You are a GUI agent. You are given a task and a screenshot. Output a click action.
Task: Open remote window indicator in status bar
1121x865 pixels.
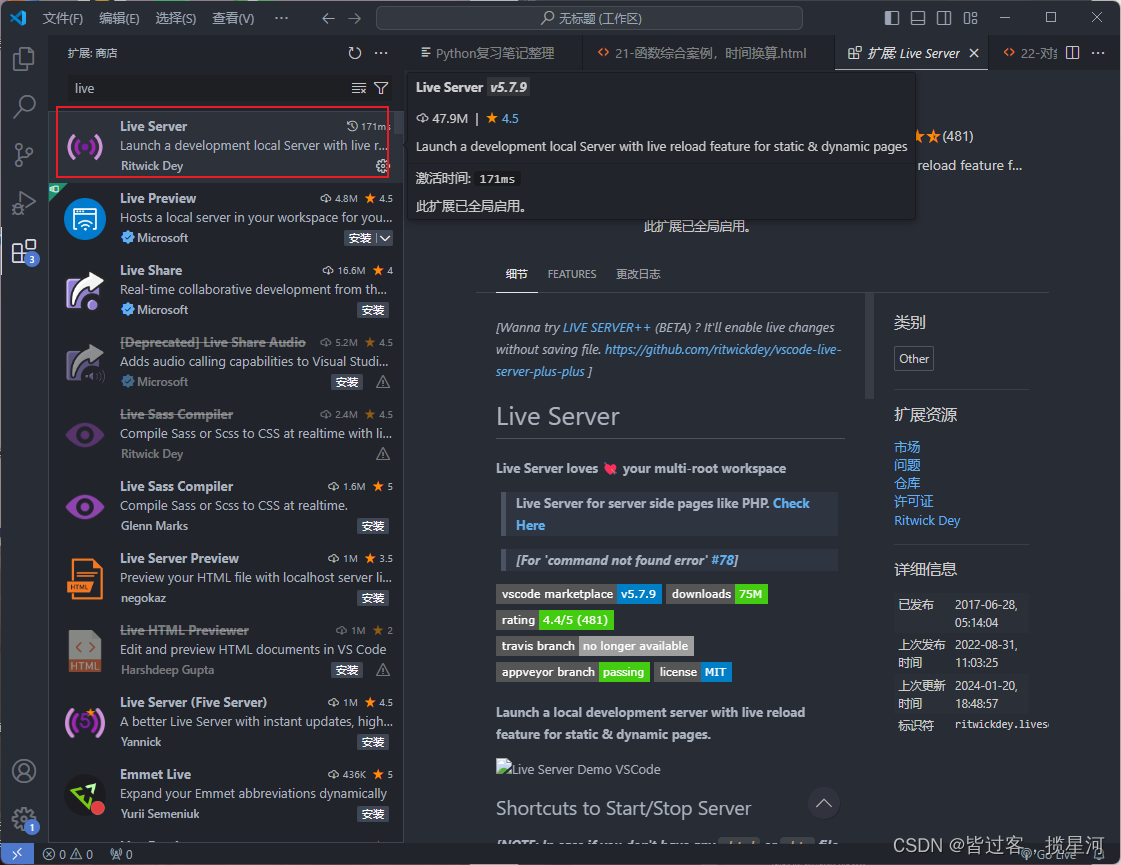(17, 854)
